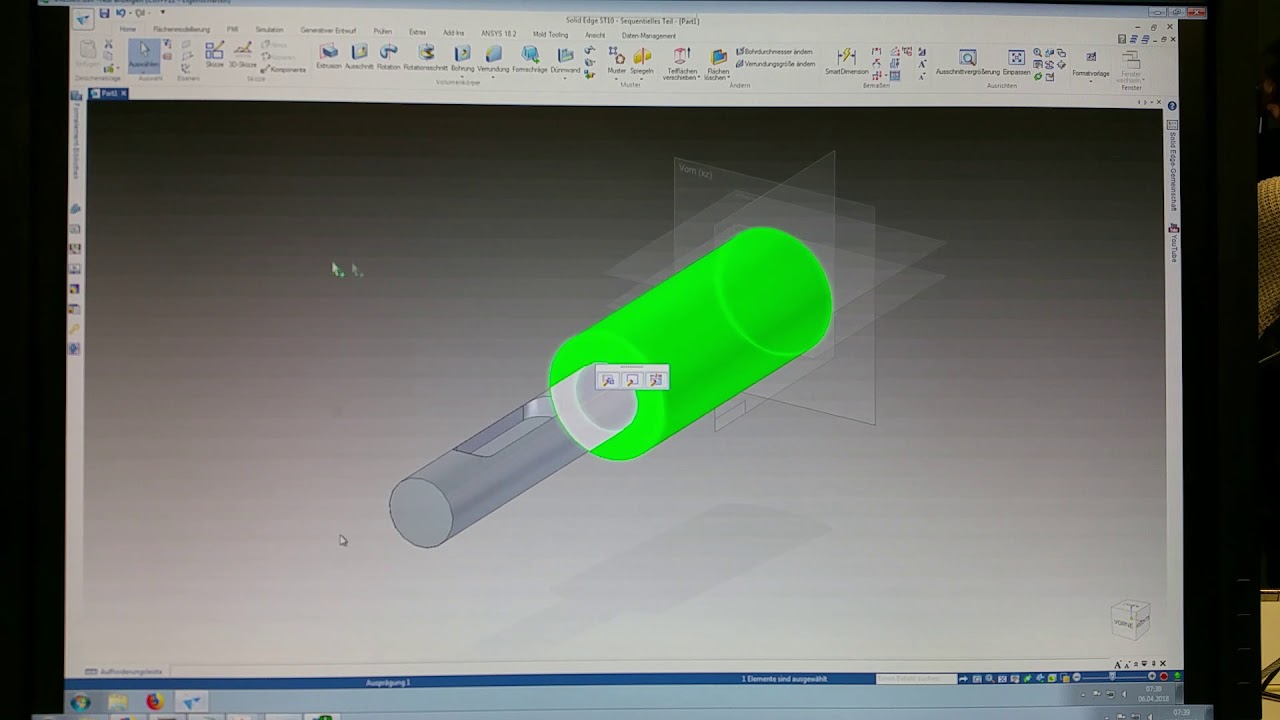Click the Spiegeln mirror tool
Image resolution: width=1280 pixels, height=720 pixels.
pyautogui.click(x=642, y=61)
